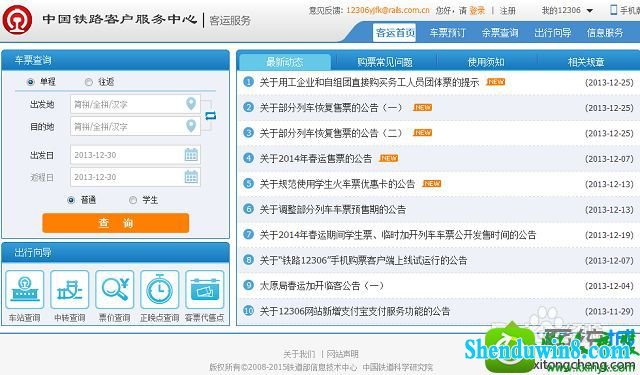Select the 学生 student ticket radio button
Image resolution: width=640 pixels, height=375 pixels.
pyautogui.click(x=133, y=200)
